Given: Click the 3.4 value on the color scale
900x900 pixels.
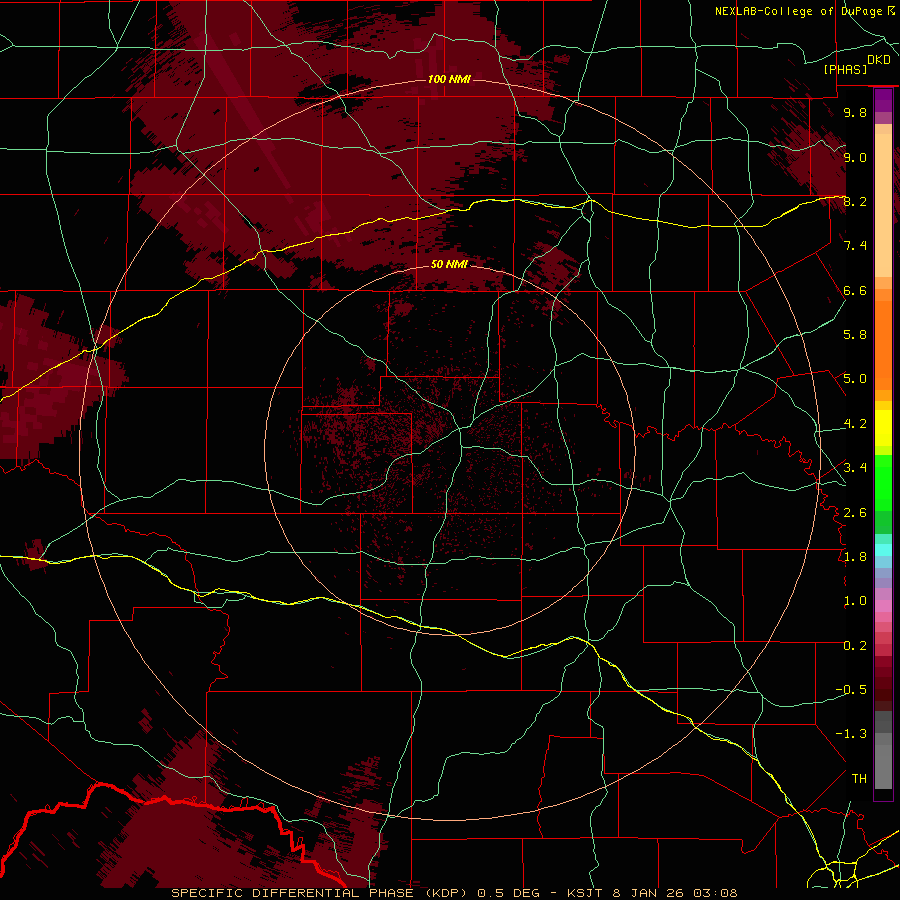Looking at the screenshot, I should coord(855,467).
